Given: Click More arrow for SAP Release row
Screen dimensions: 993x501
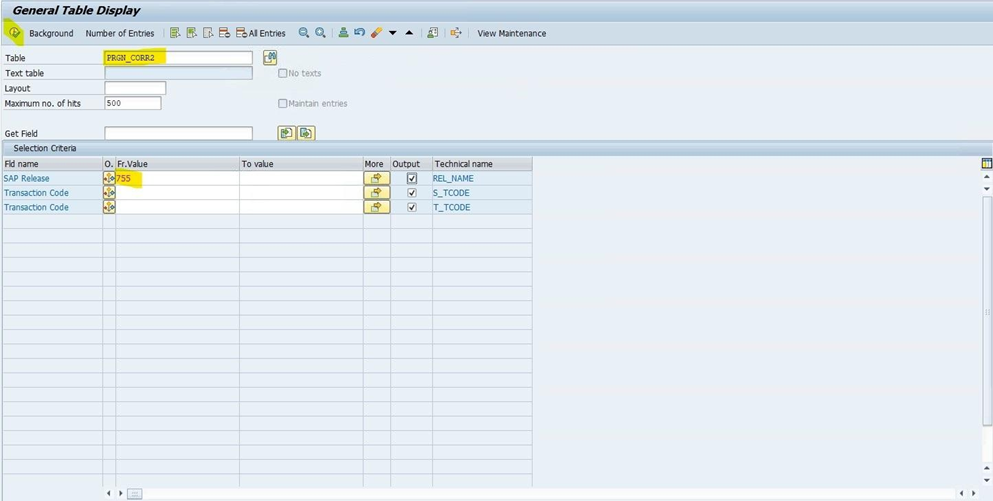Looking at the screenshot, I should coord(376,178).
